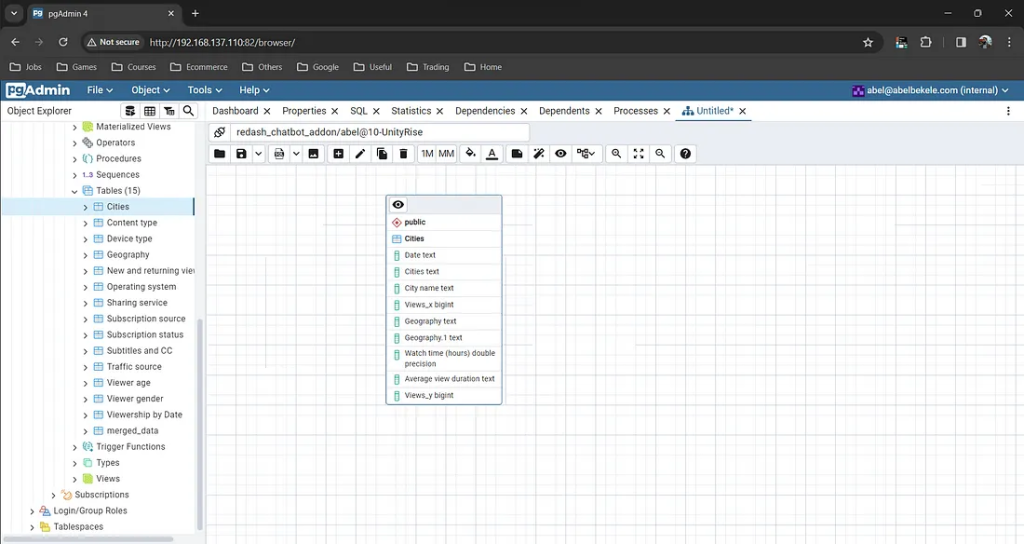
Task: Collapse the Tables (15) tree node
Action: (x=74, y=191)
